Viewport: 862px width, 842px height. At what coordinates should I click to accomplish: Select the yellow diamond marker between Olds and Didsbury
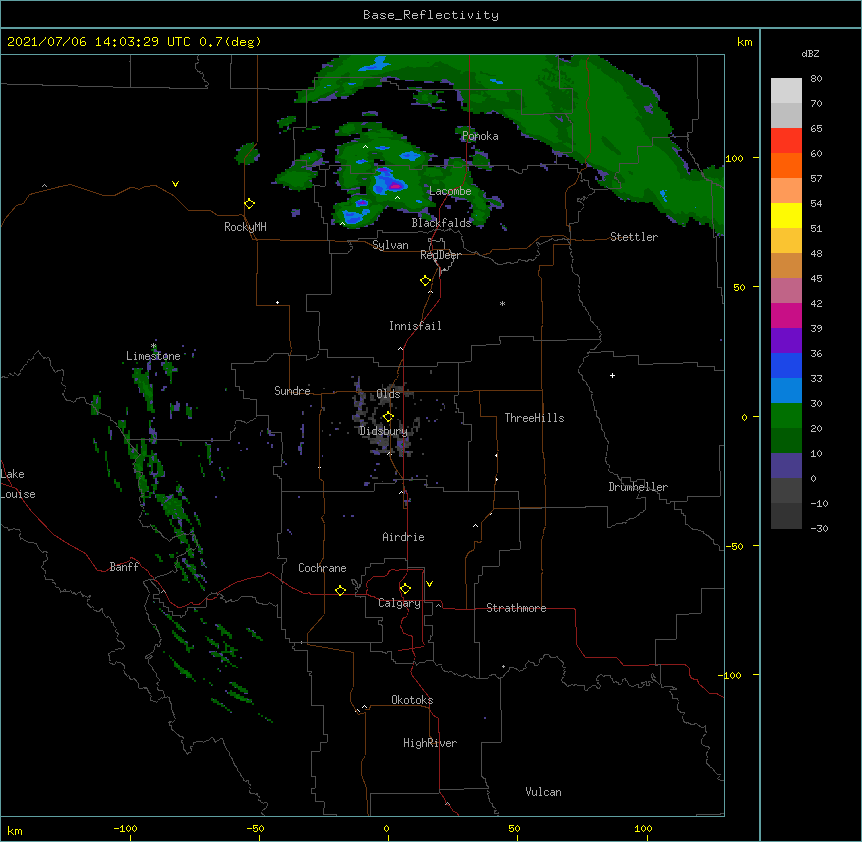pos(388,417)
